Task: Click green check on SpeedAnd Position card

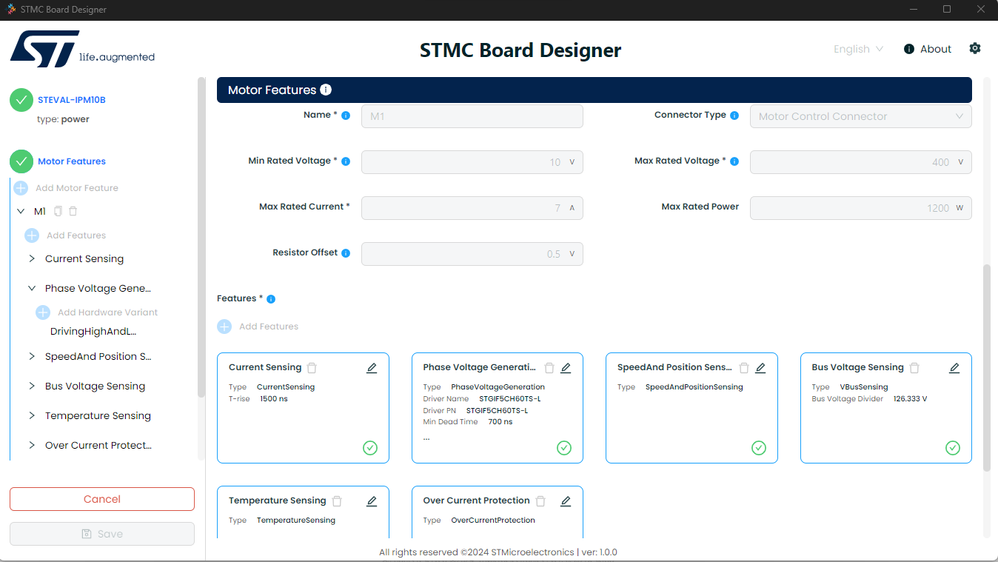Action: point(759,448)
